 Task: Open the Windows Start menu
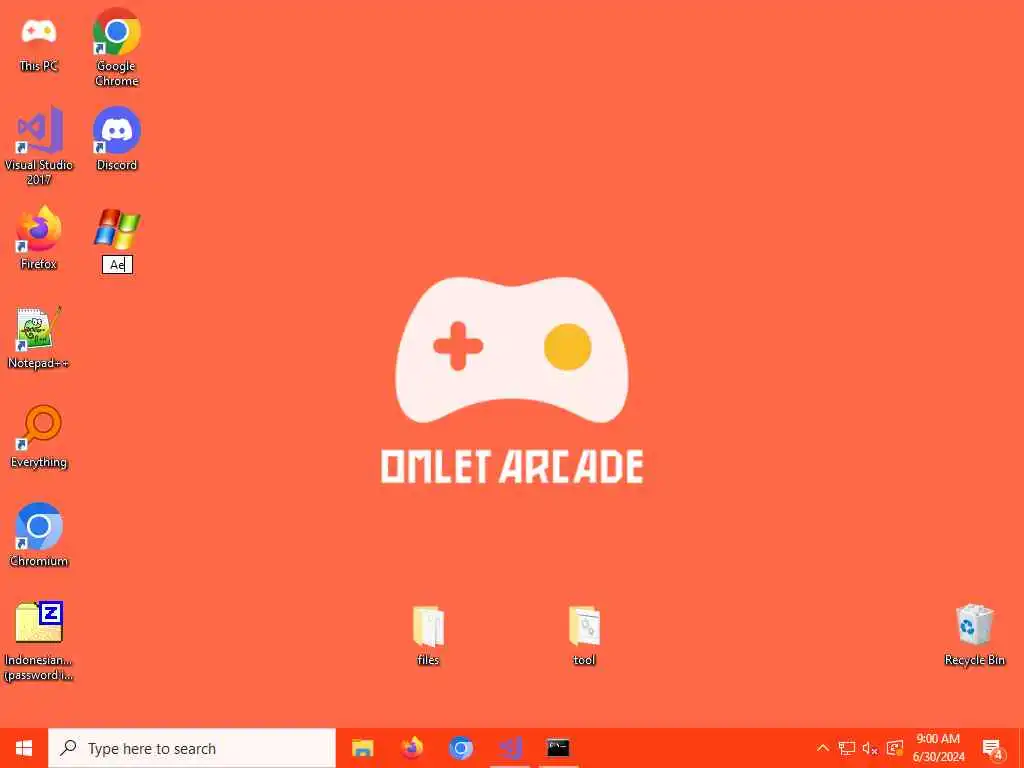pyautogui.click(x=24, y=748)
